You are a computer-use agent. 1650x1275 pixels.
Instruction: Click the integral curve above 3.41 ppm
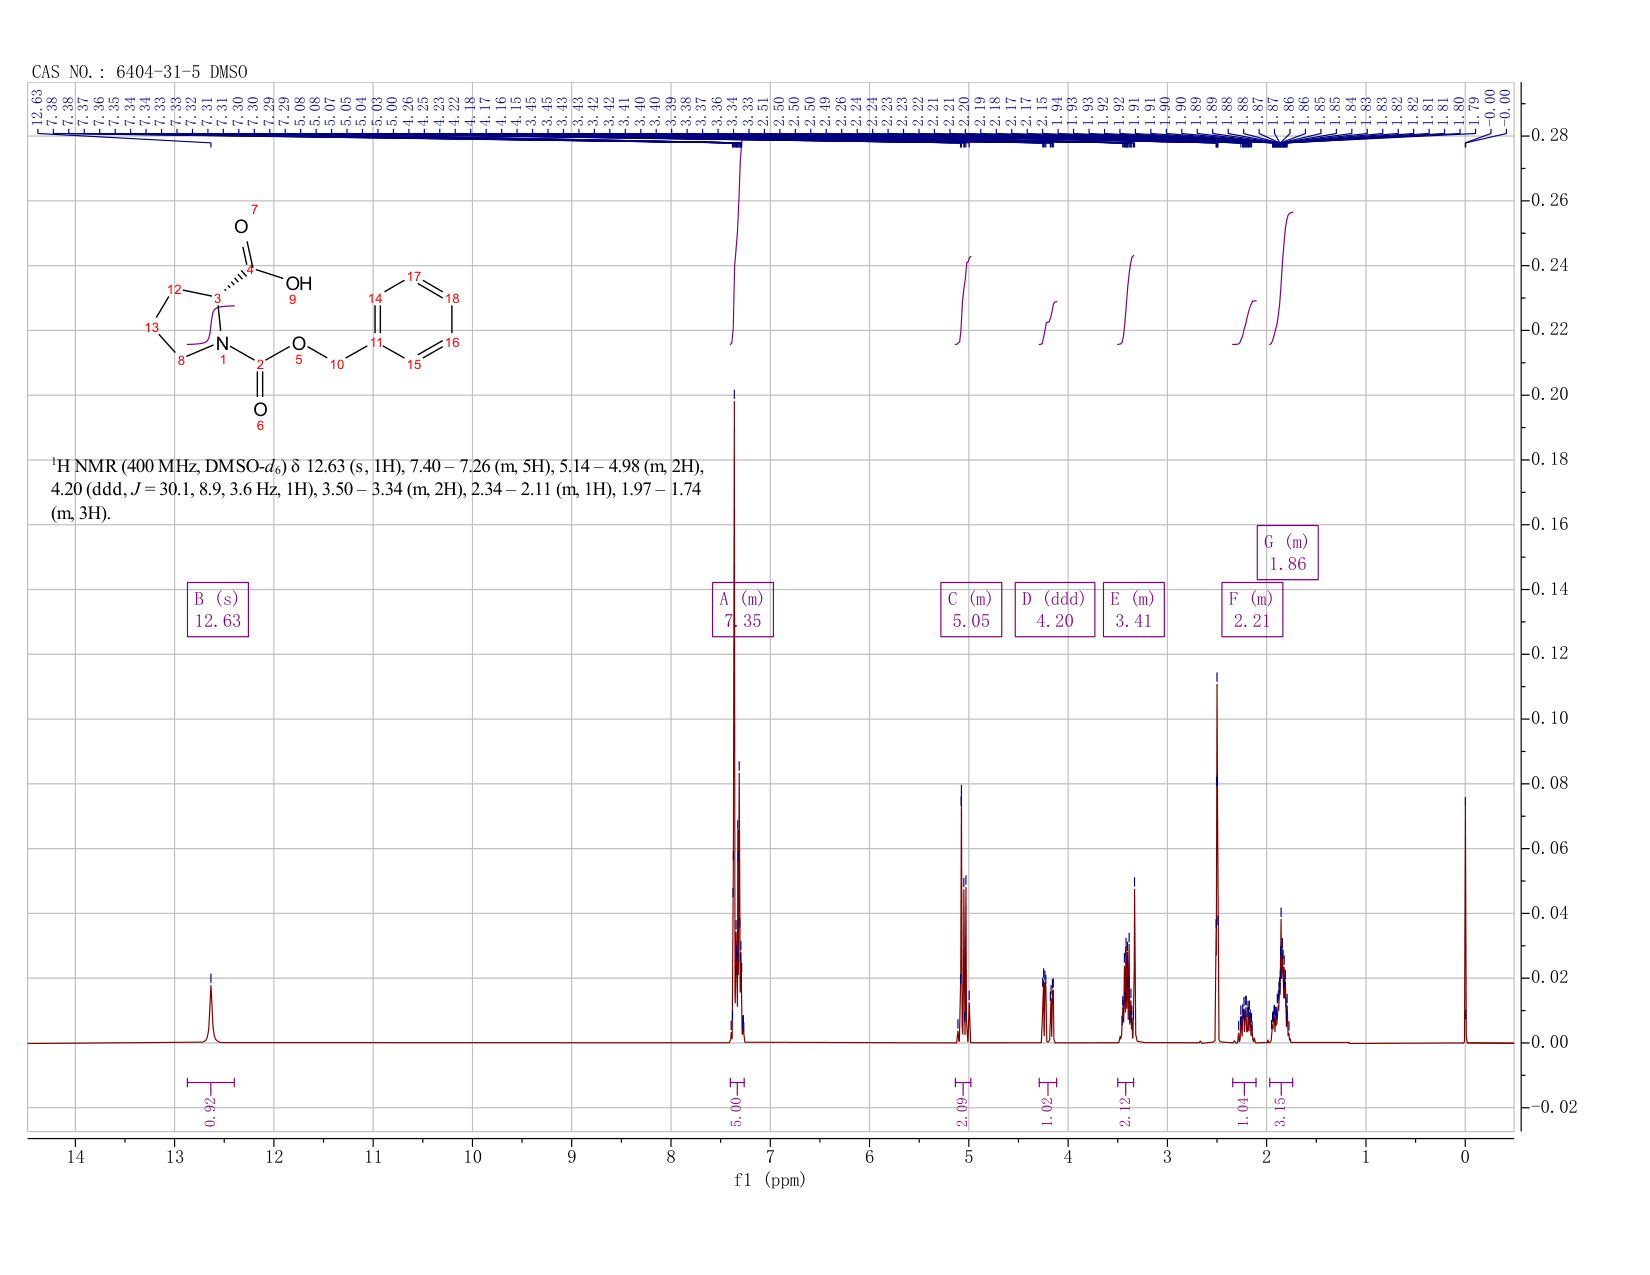pyautogui.click(x=1126, y=300)
